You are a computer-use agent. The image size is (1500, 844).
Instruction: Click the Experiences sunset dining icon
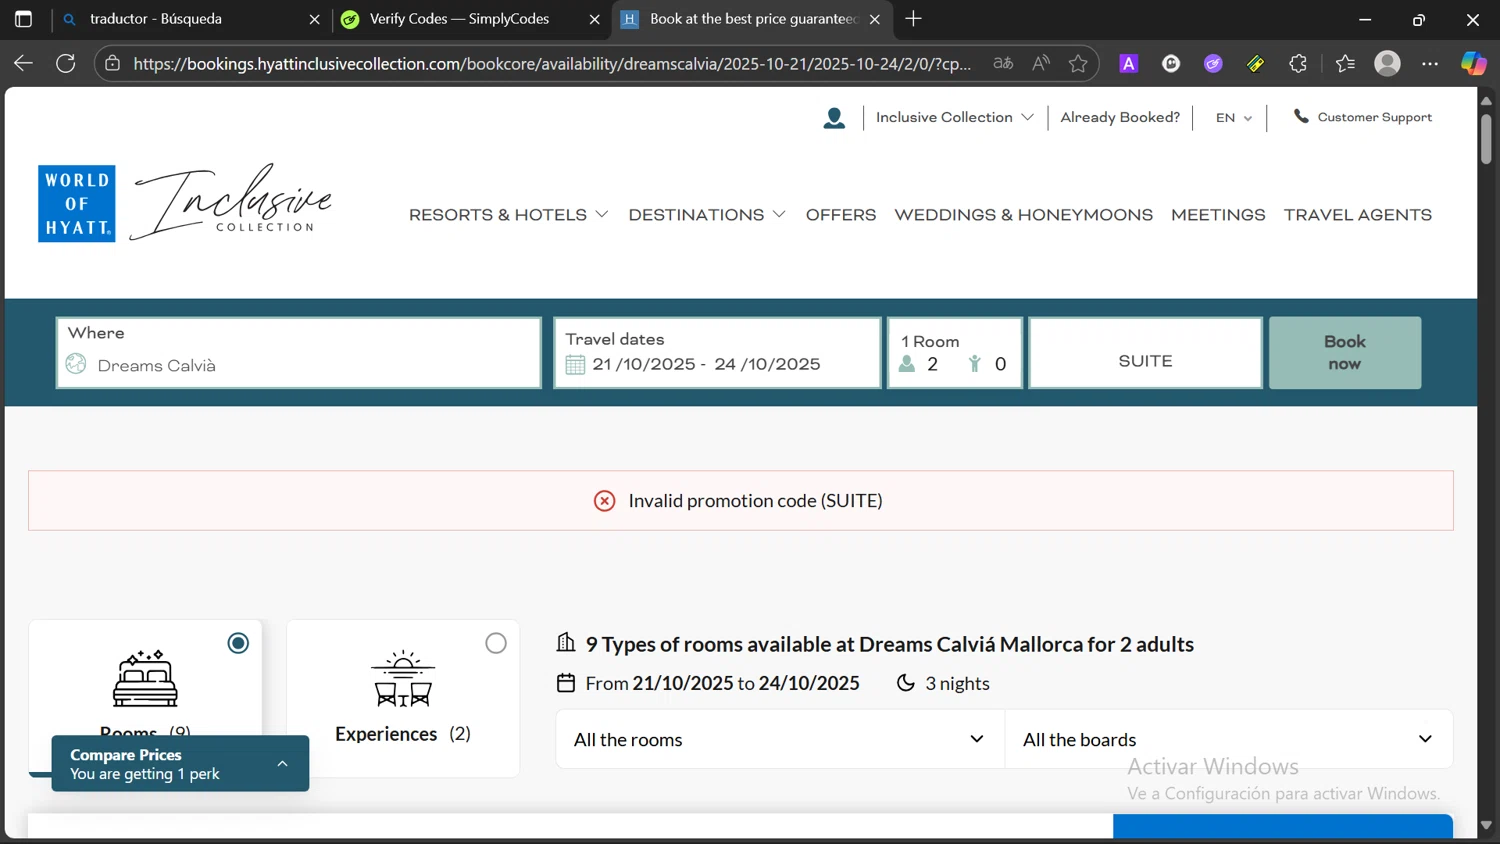click(x=403, y=679)
